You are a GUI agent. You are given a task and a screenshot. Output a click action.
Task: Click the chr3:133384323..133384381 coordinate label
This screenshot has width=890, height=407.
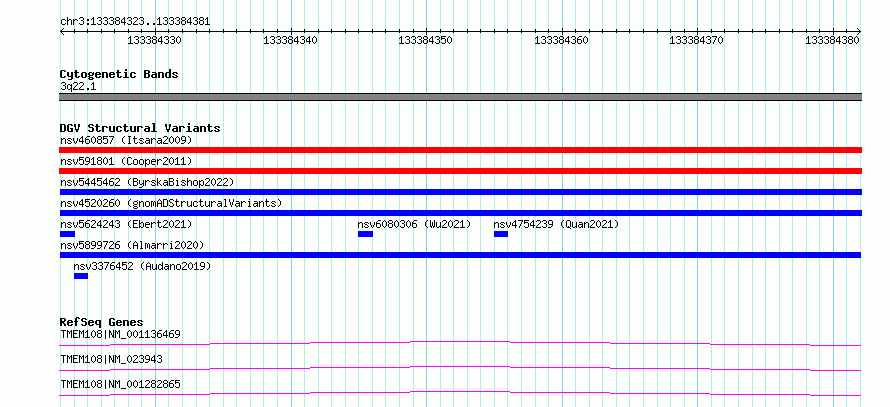[135, 22]
